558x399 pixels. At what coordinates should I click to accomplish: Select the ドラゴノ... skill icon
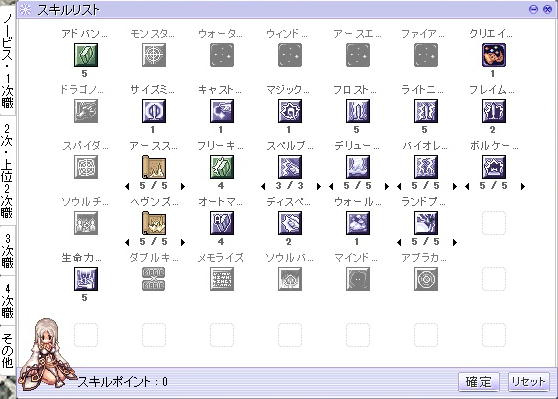click(86, 111)
